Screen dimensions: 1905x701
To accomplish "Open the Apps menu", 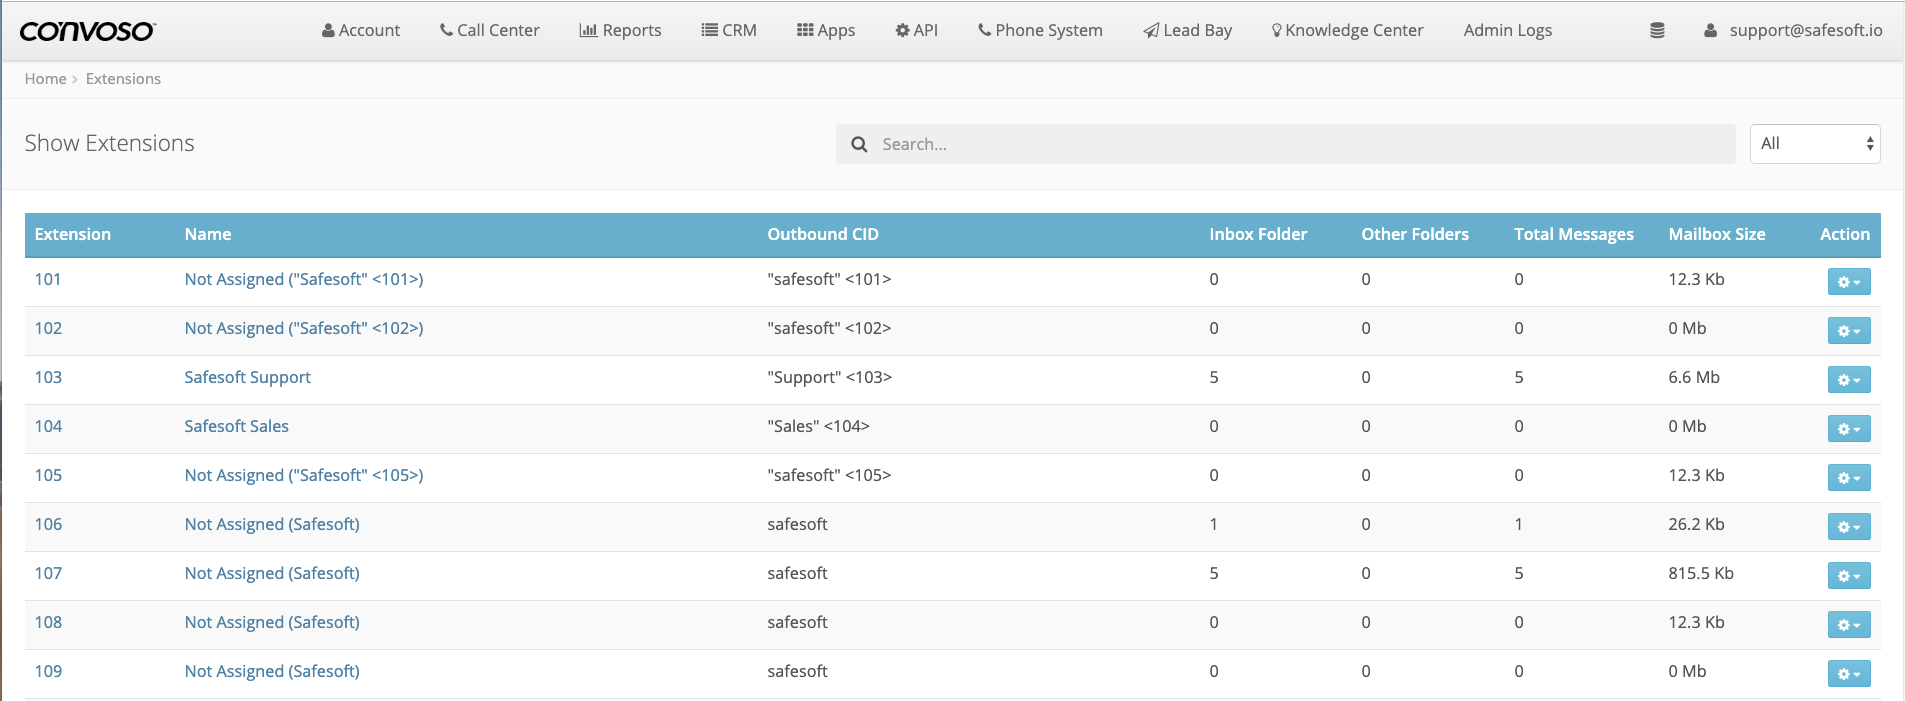I will [826, 31].
